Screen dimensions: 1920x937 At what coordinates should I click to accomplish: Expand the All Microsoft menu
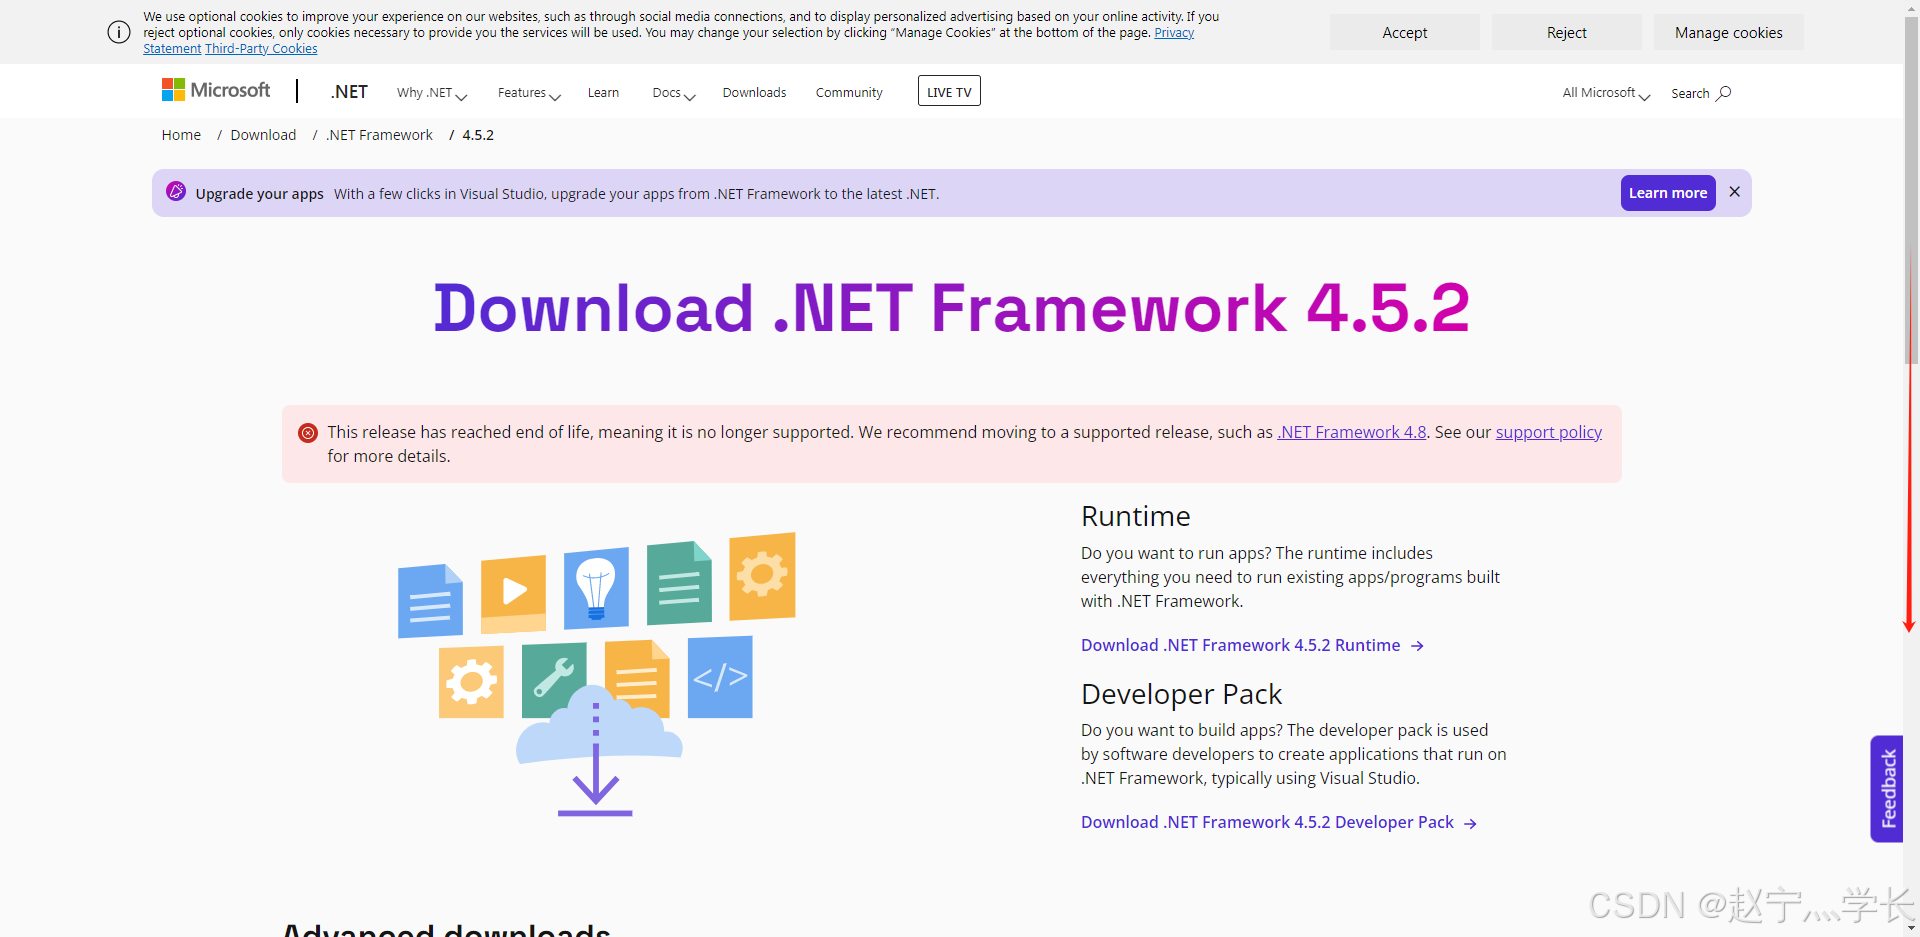click(x=1607, y=93)
